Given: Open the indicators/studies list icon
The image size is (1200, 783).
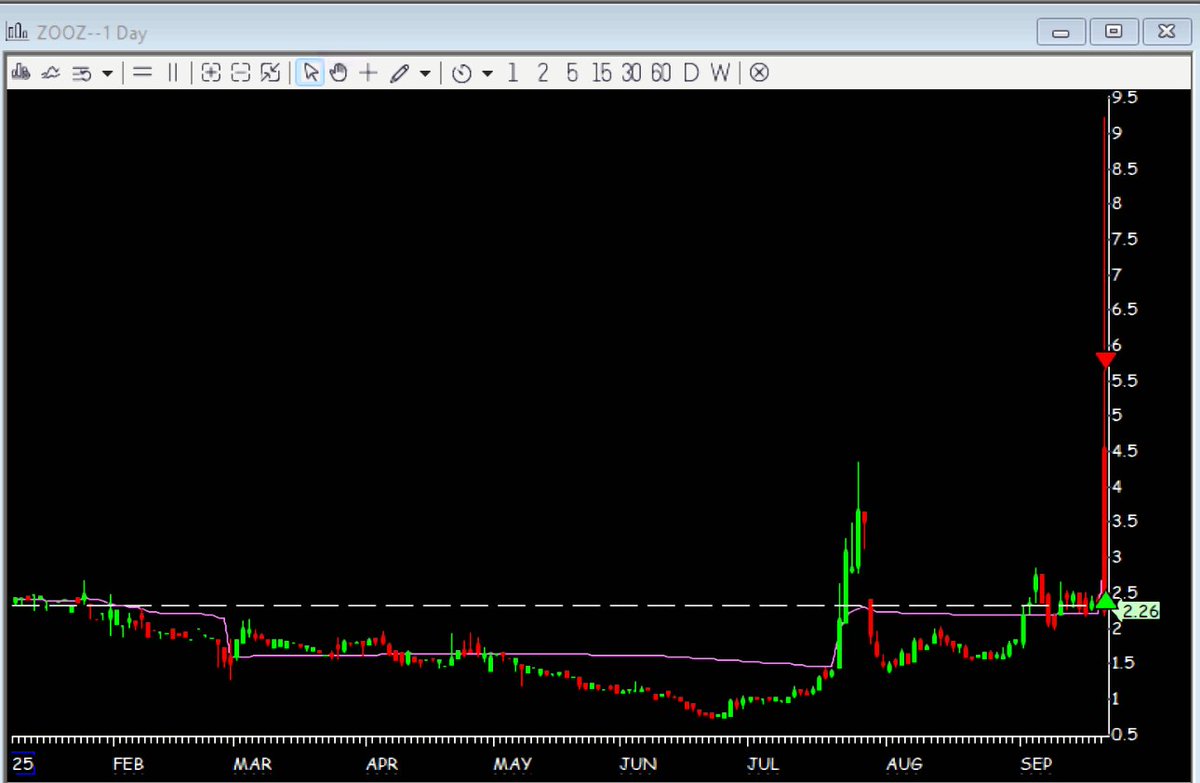Looking at the screenshot, I should tap(83, 73).
